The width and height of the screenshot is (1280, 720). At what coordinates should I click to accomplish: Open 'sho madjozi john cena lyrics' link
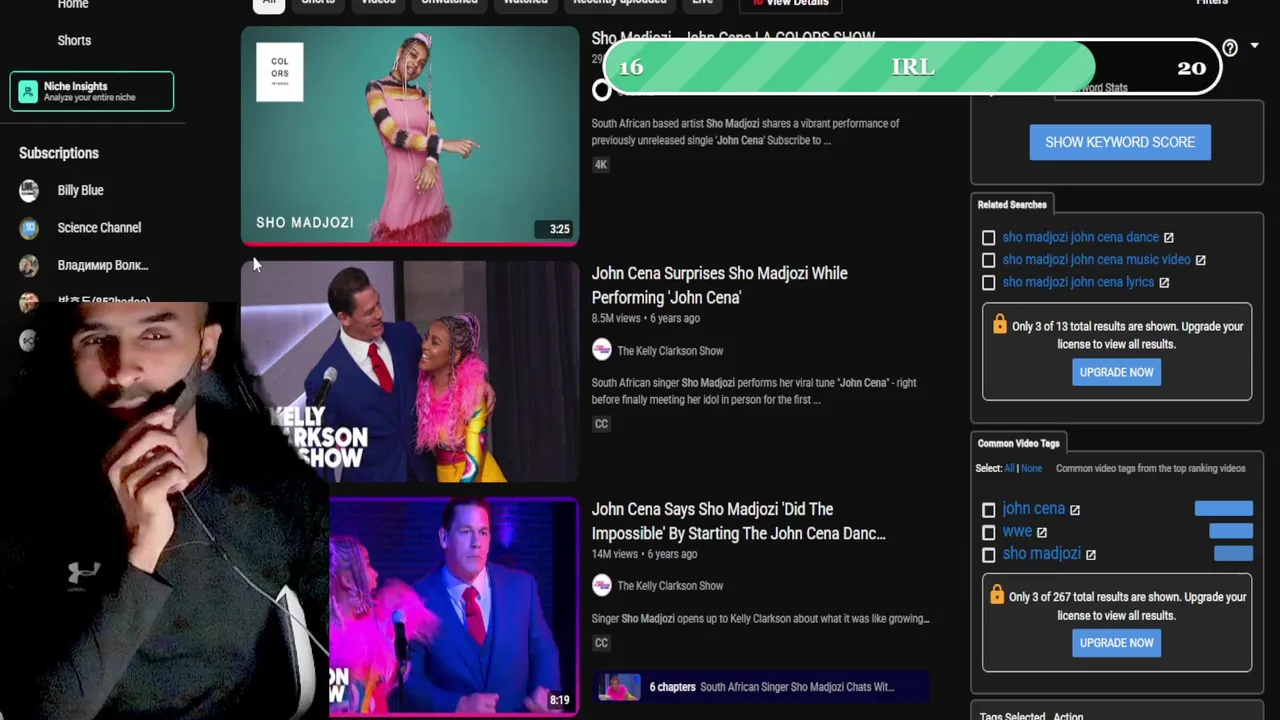pos(1078,283)
